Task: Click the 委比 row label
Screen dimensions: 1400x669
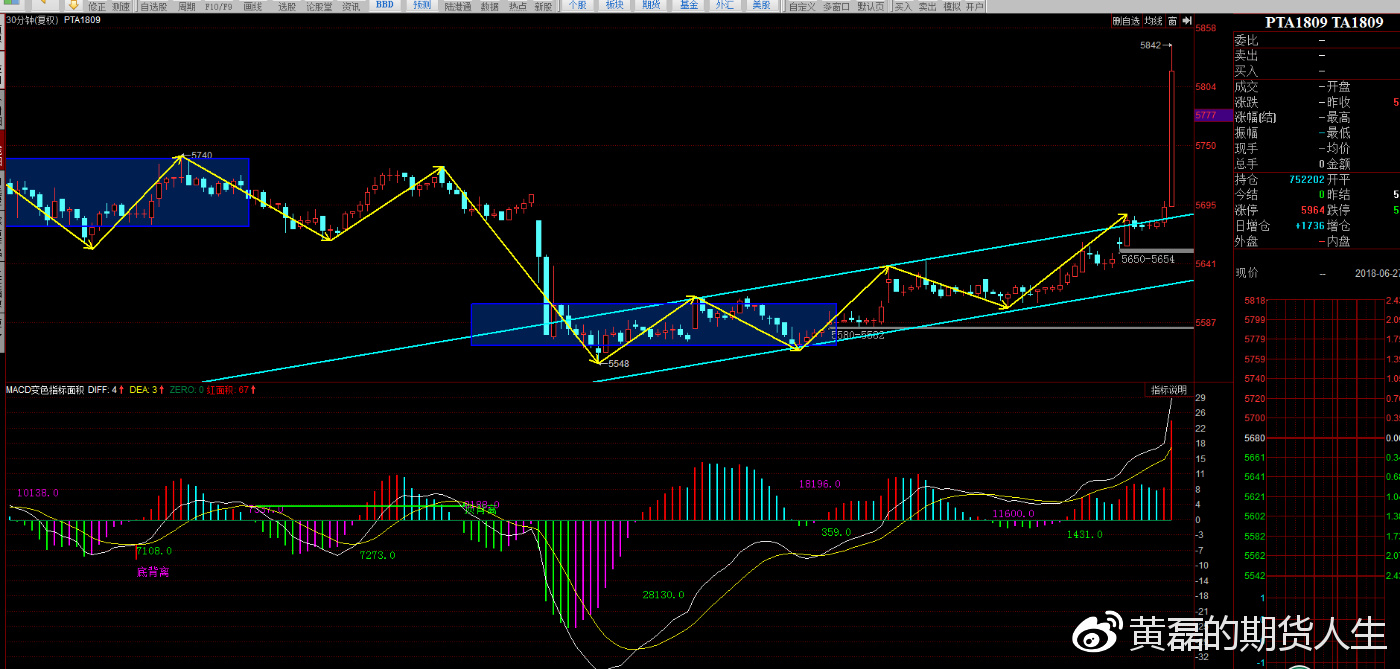Action: point(1246,40)
